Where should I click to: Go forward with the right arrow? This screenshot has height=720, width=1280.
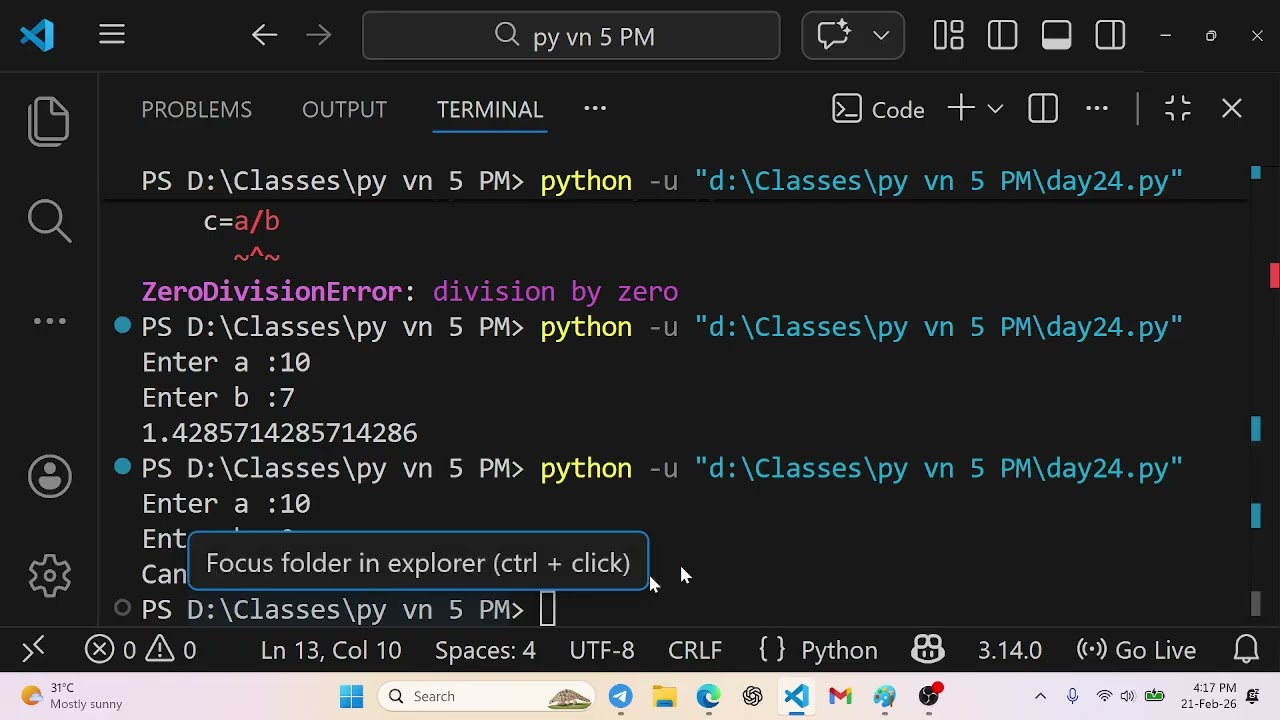(319, 36)
